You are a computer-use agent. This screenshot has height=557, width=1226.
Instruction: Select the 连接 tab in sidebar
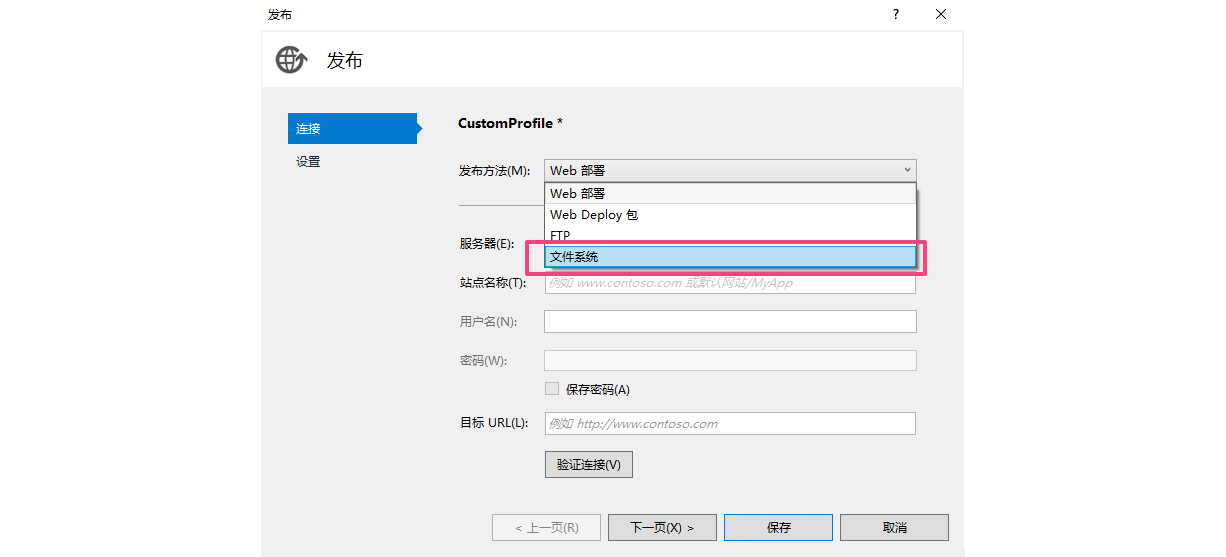coord(352,129)
